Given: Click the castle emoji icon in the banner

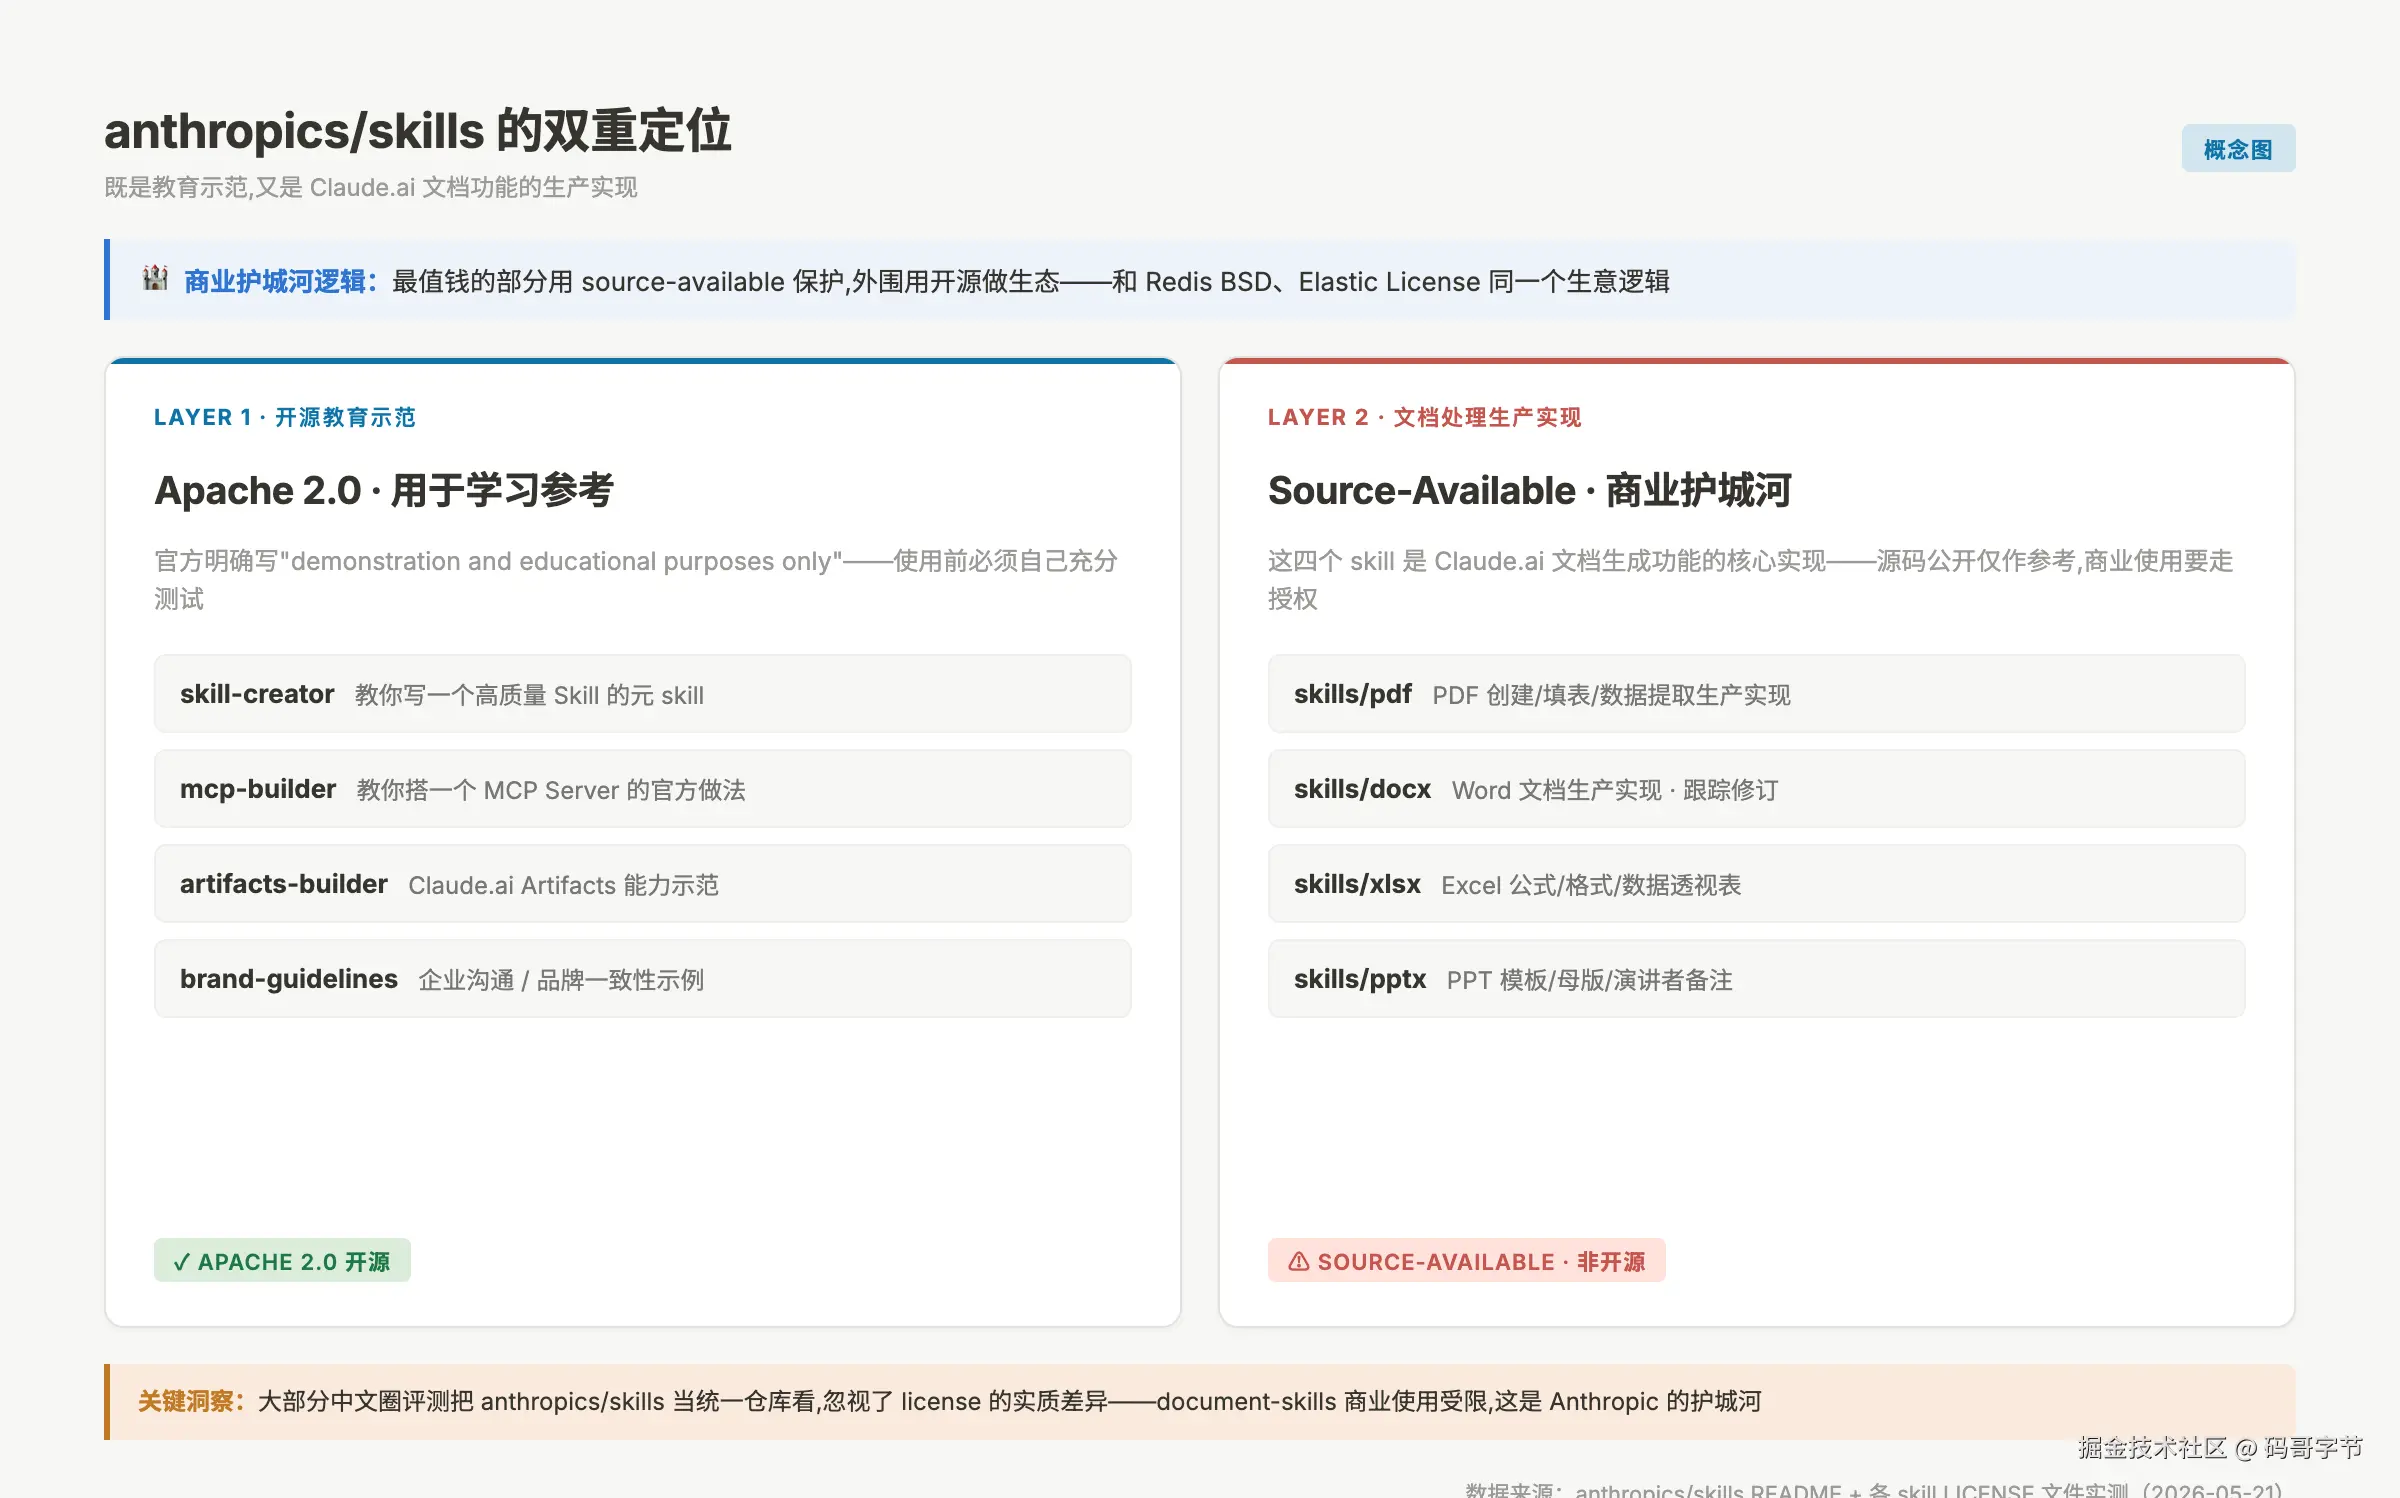Looking at the screenshot, I should click(155, 279).
